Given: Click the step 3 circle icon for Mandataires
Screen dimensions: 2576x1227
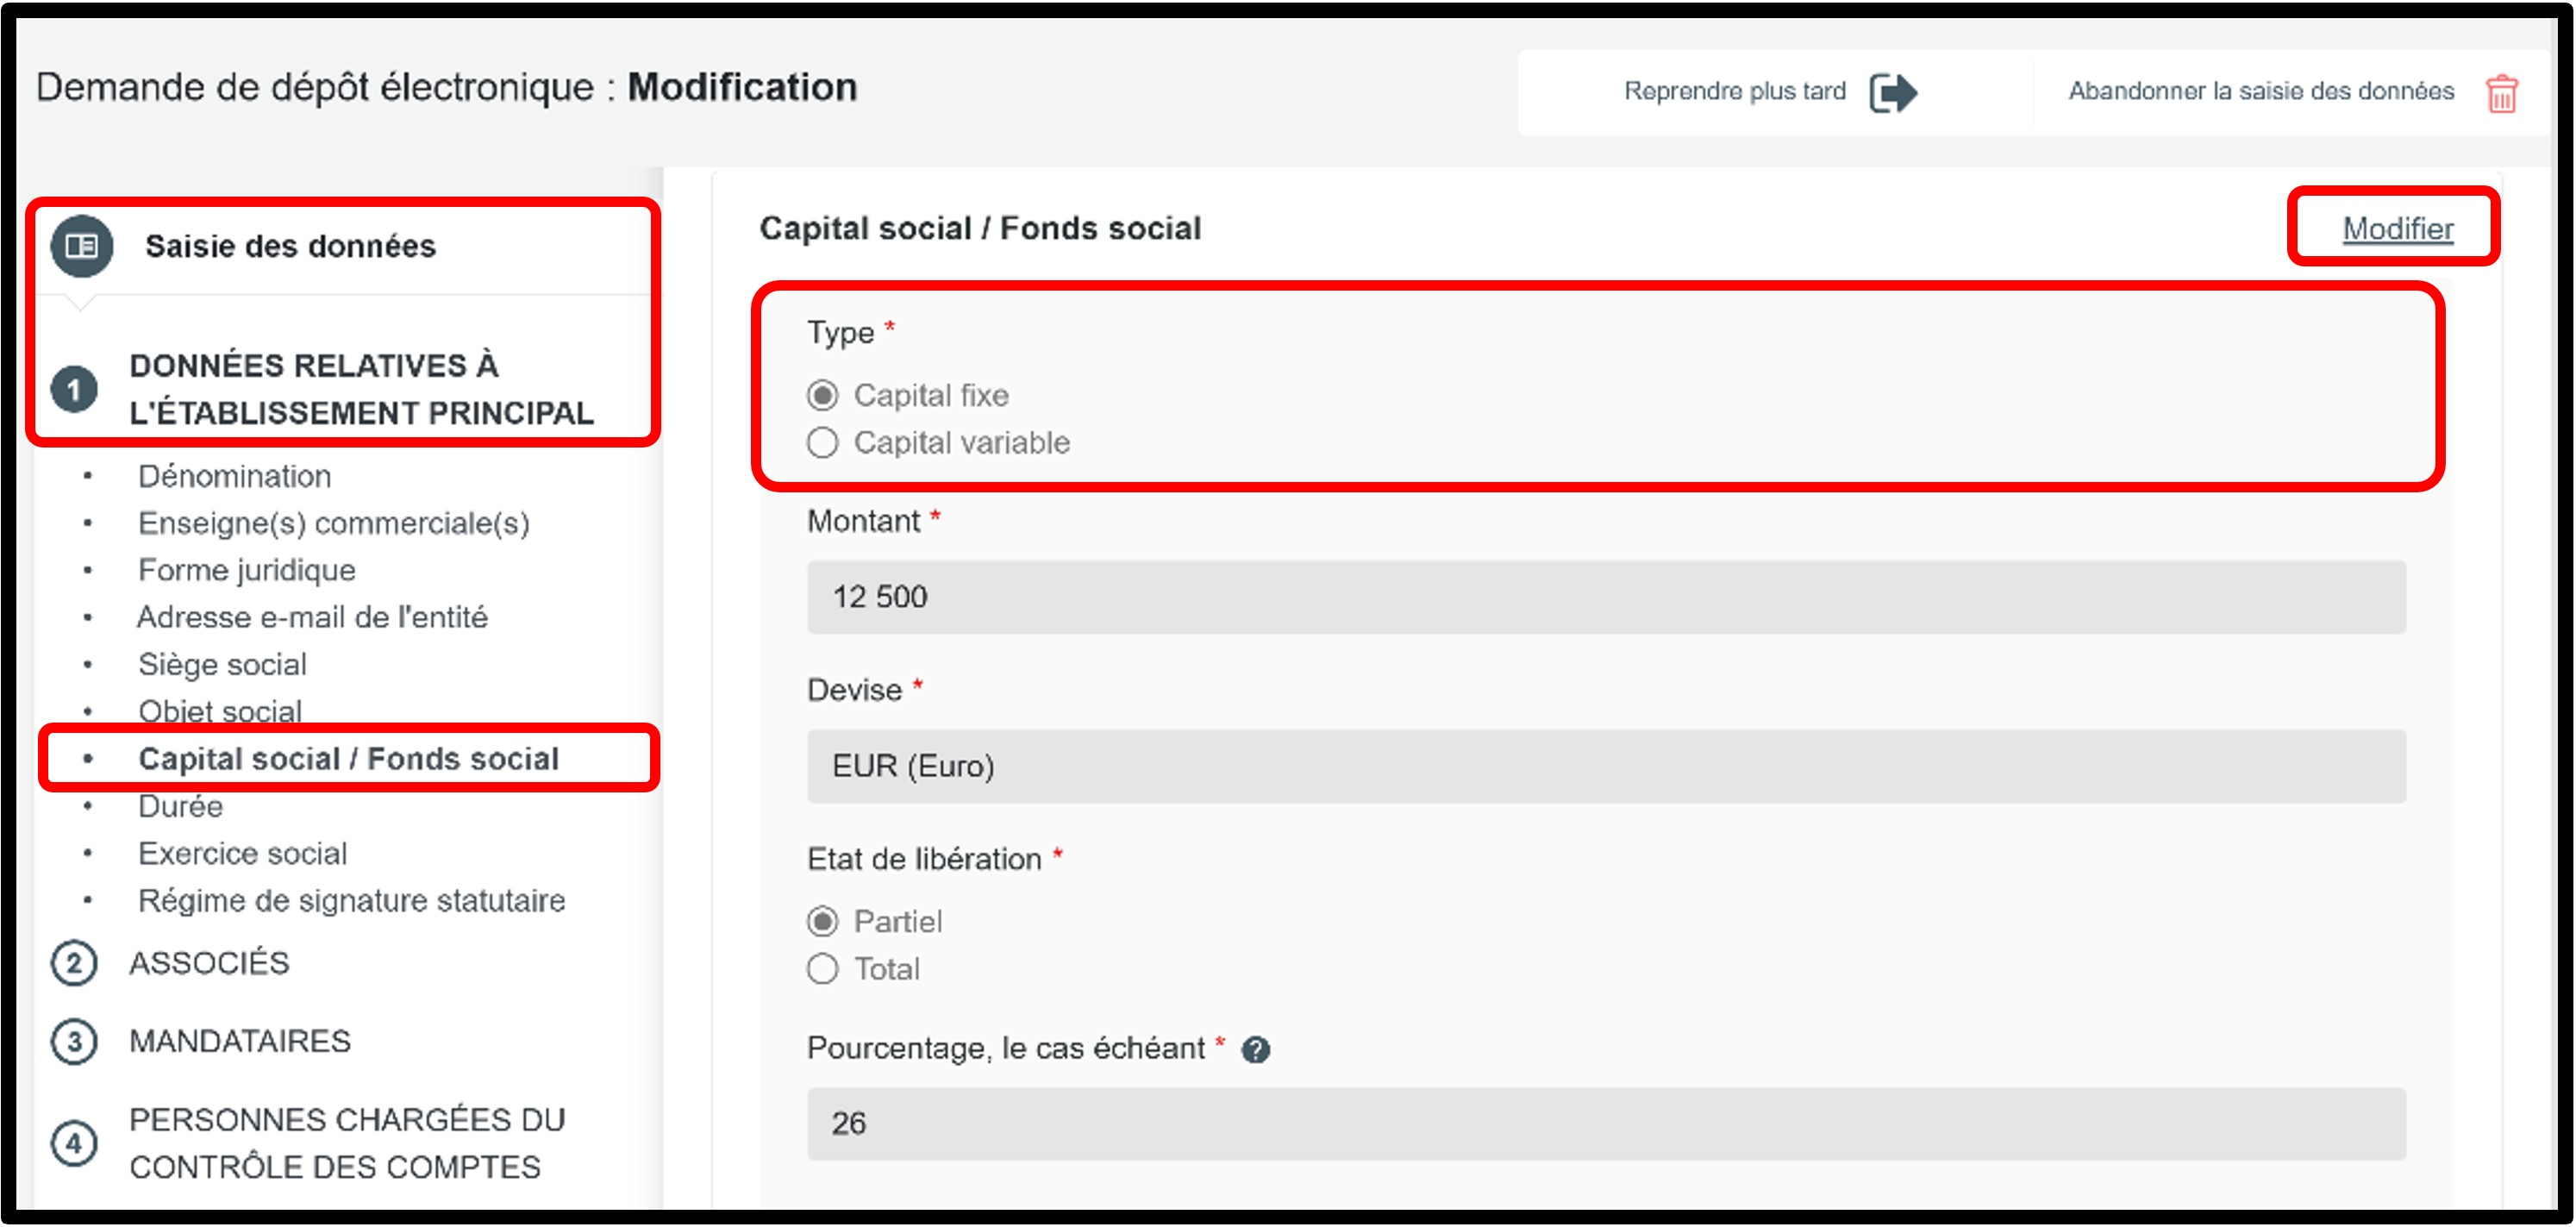Looking at the screenshot, I should [x=74, y=1042].
